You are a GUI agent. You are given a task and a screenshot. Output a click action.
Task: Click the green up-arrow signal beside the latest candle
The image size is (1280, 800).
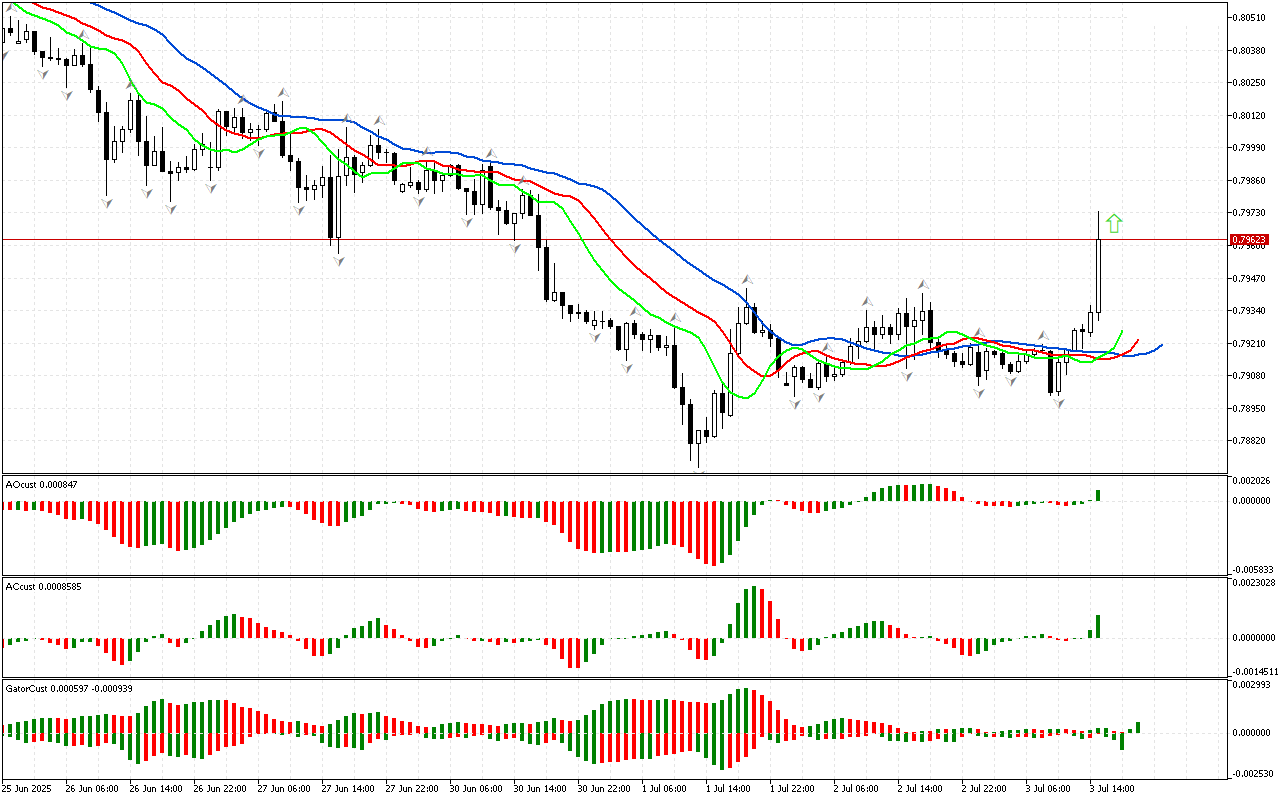1114,224
